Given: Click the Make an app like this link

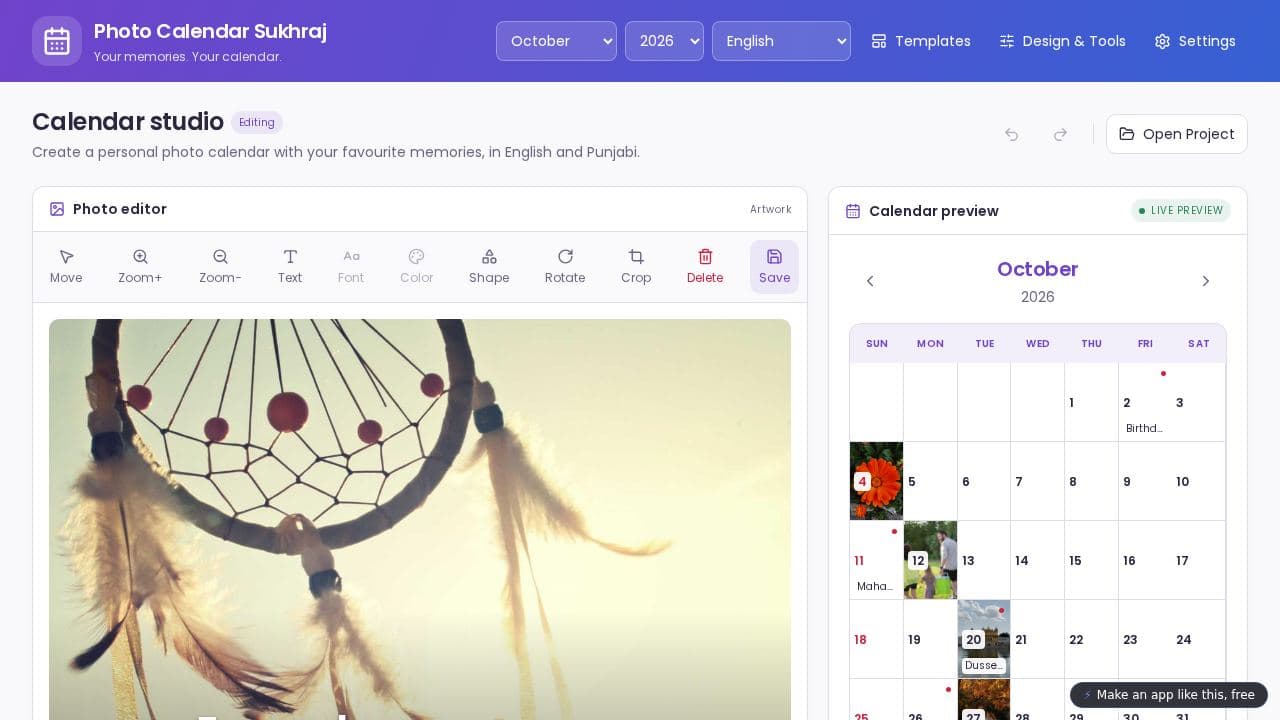Looking at the screenshot, I should (x=1169, y=695).
